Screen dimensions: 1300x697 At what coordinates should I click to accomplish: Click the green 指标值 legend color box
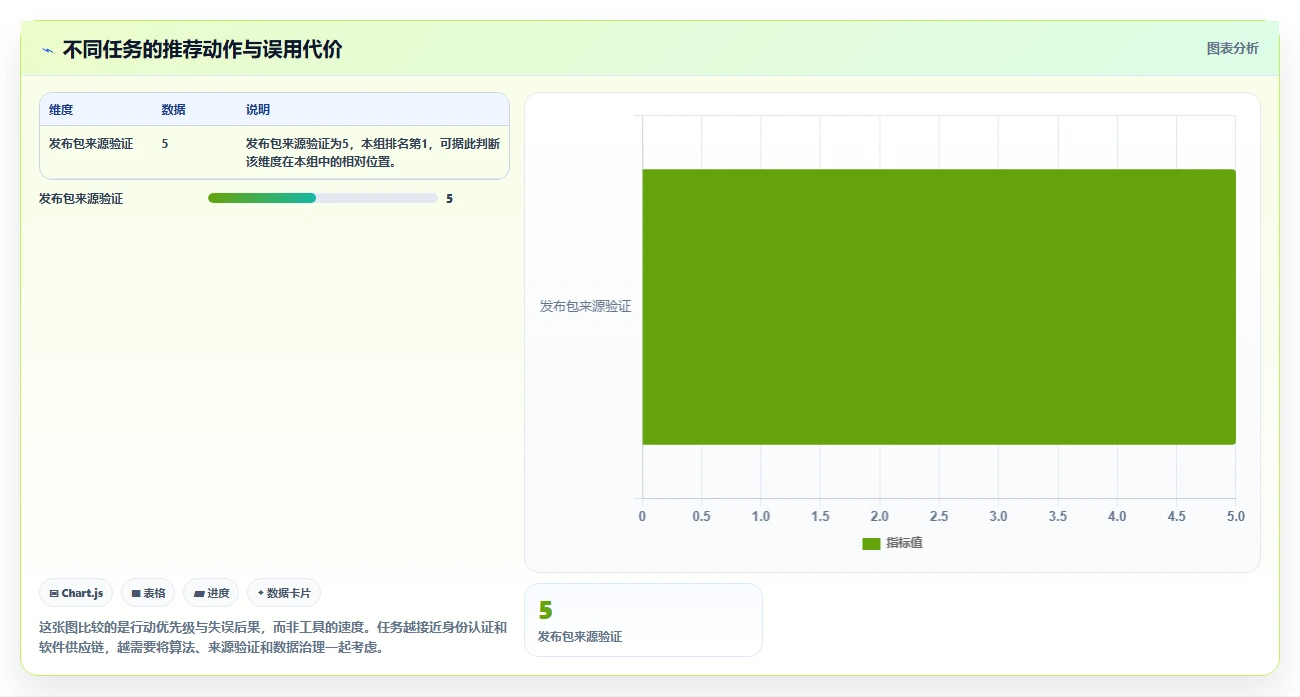[x=871, y=543]
